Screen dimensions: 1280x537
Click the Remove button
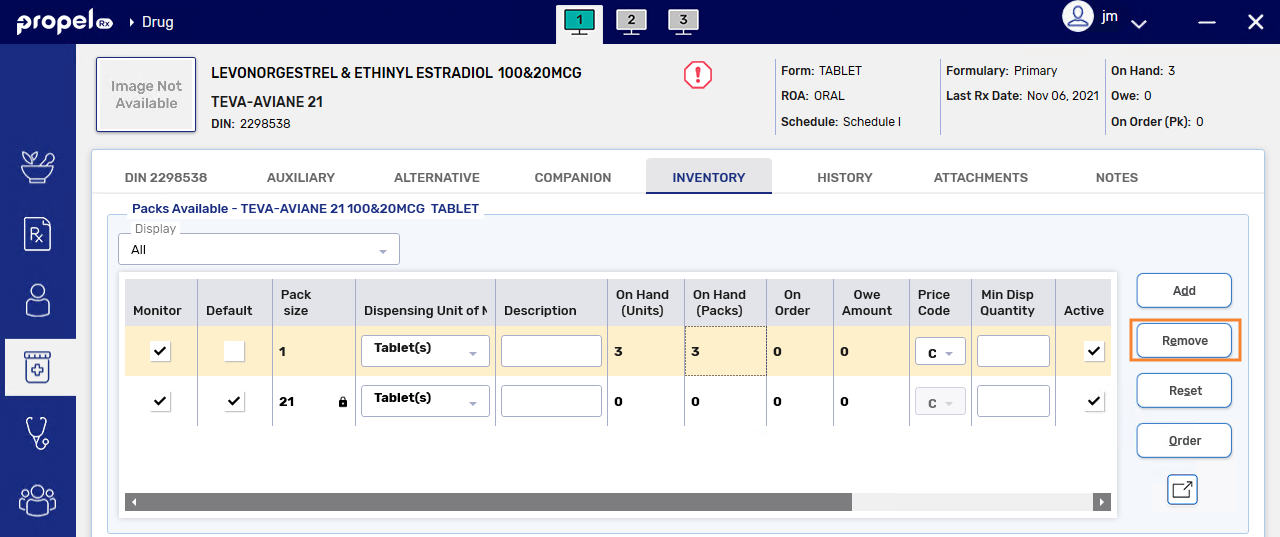1184,340
